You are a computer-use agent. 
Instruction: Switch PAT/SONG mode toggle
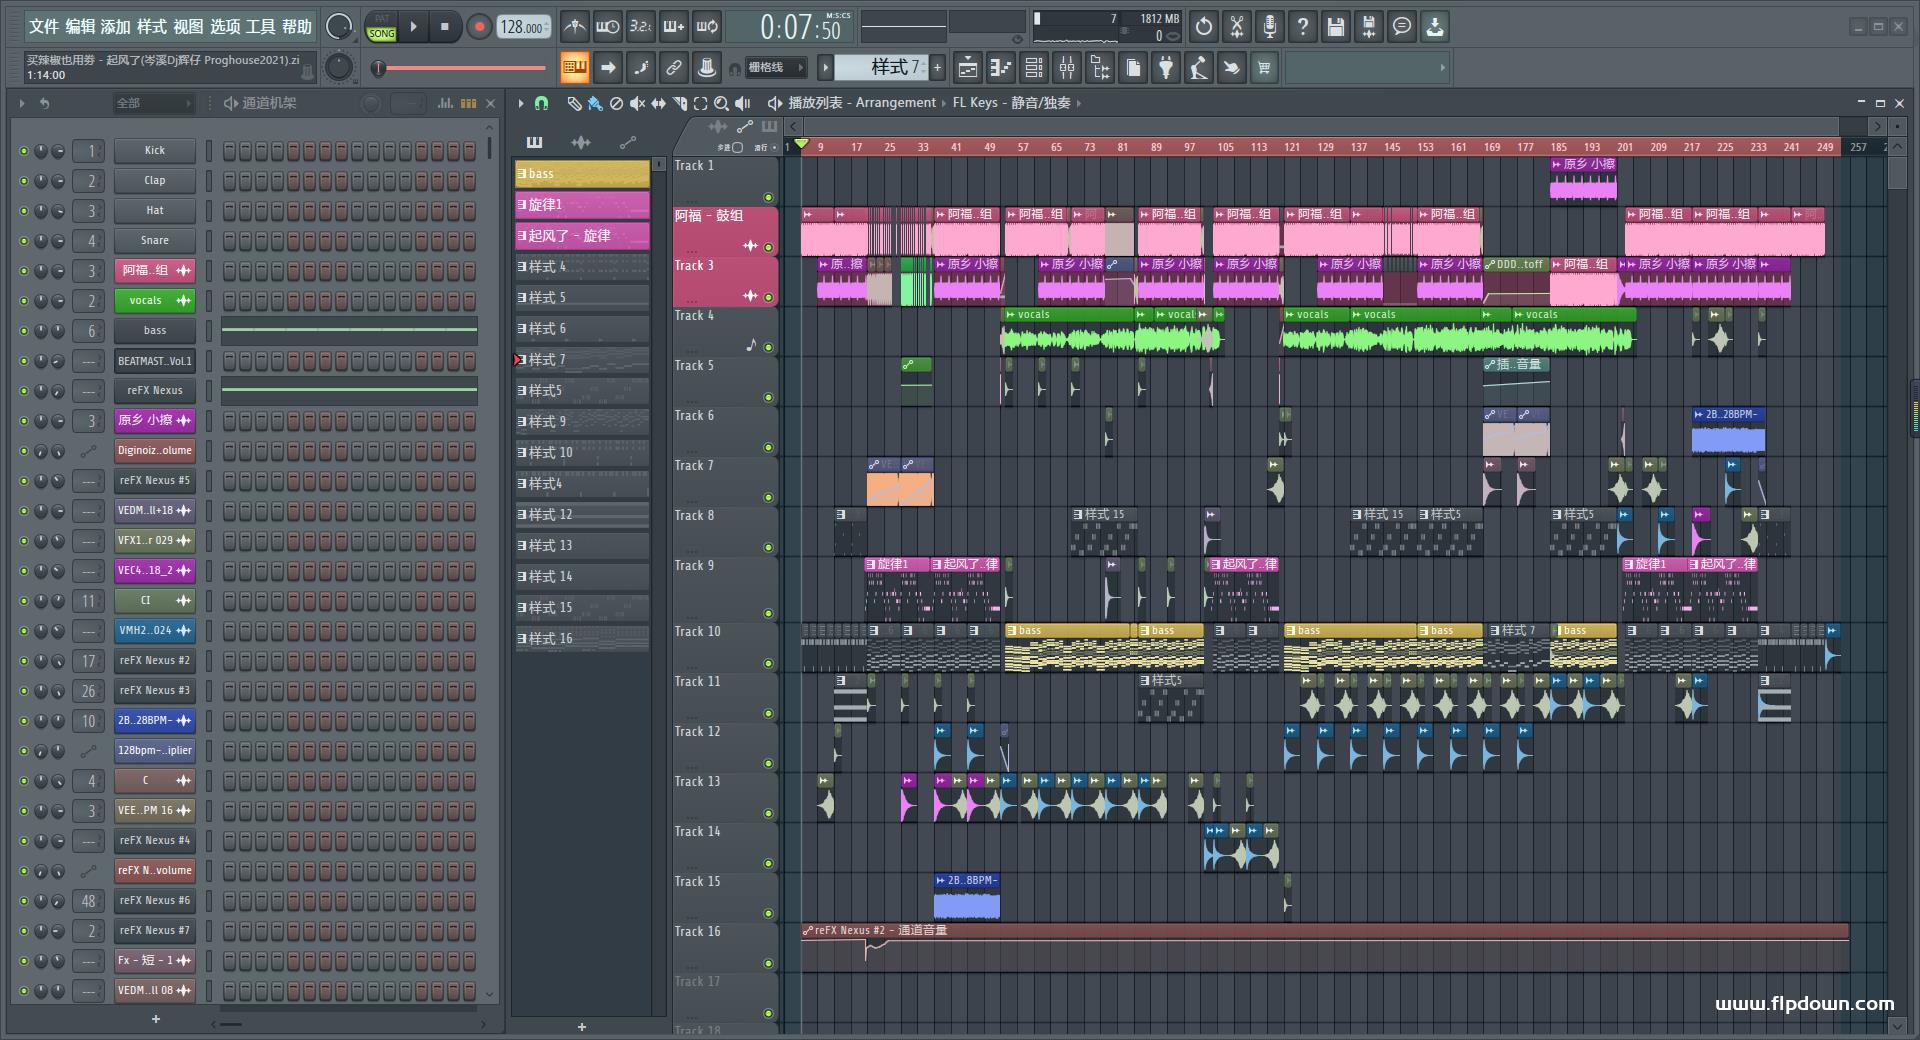click(381, 27)
